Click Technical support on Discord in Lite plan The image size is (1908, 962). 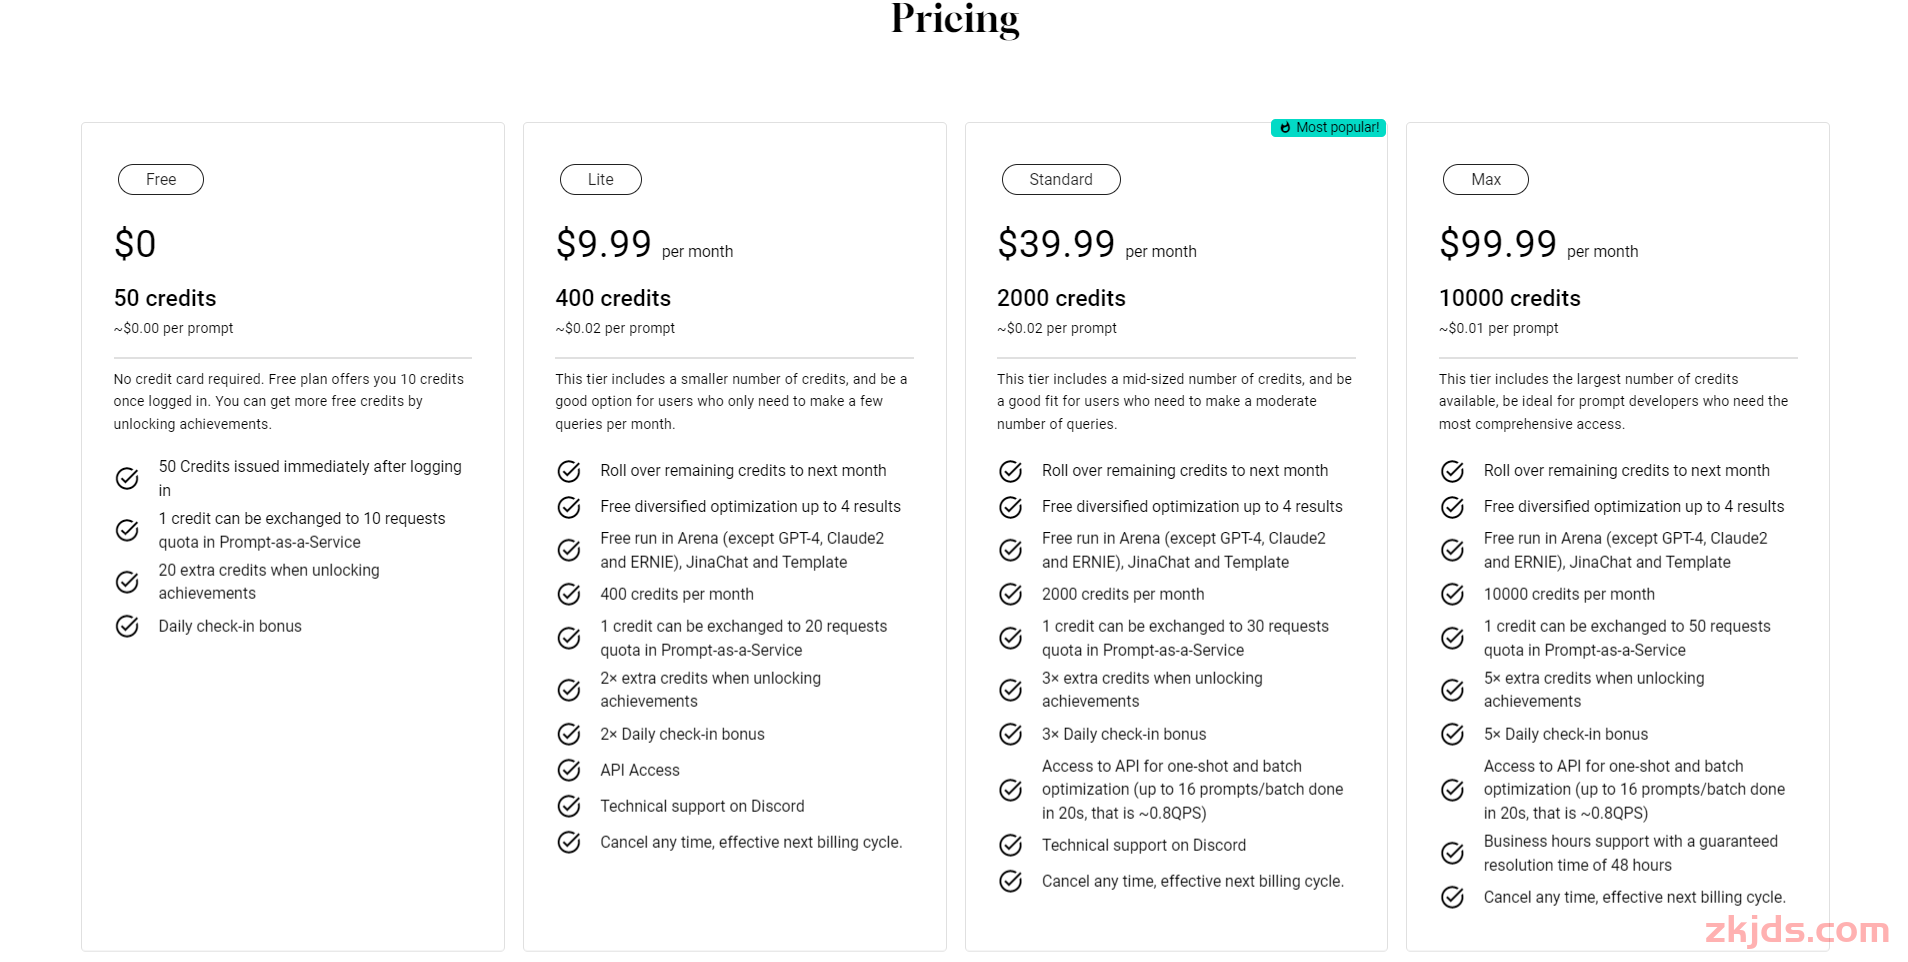(702, 806)
